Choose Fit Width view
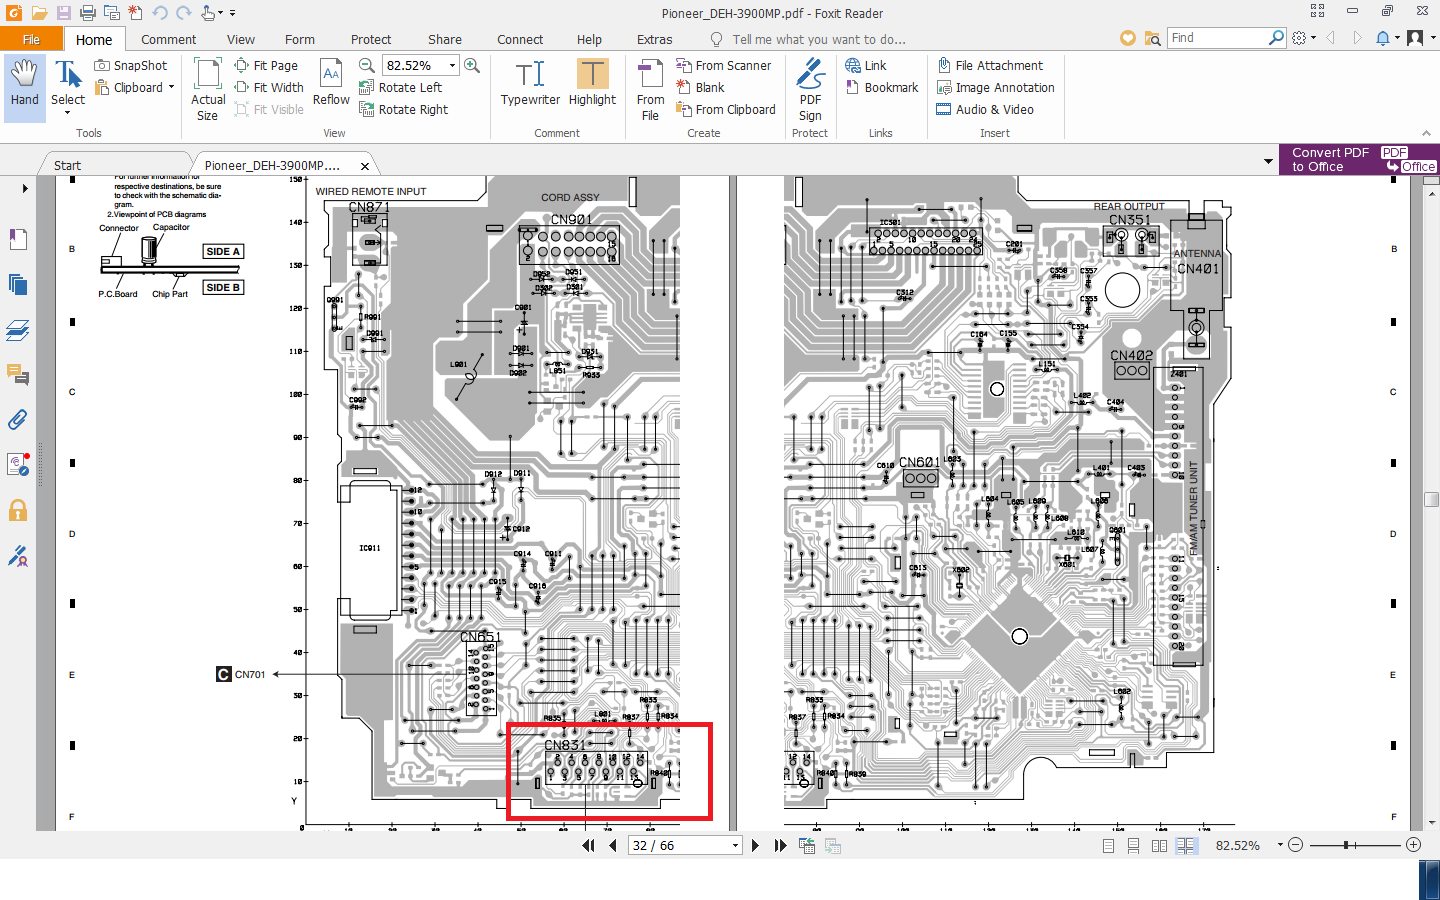The height and width of the screenshot is (900, 1440). coord(269,87)
